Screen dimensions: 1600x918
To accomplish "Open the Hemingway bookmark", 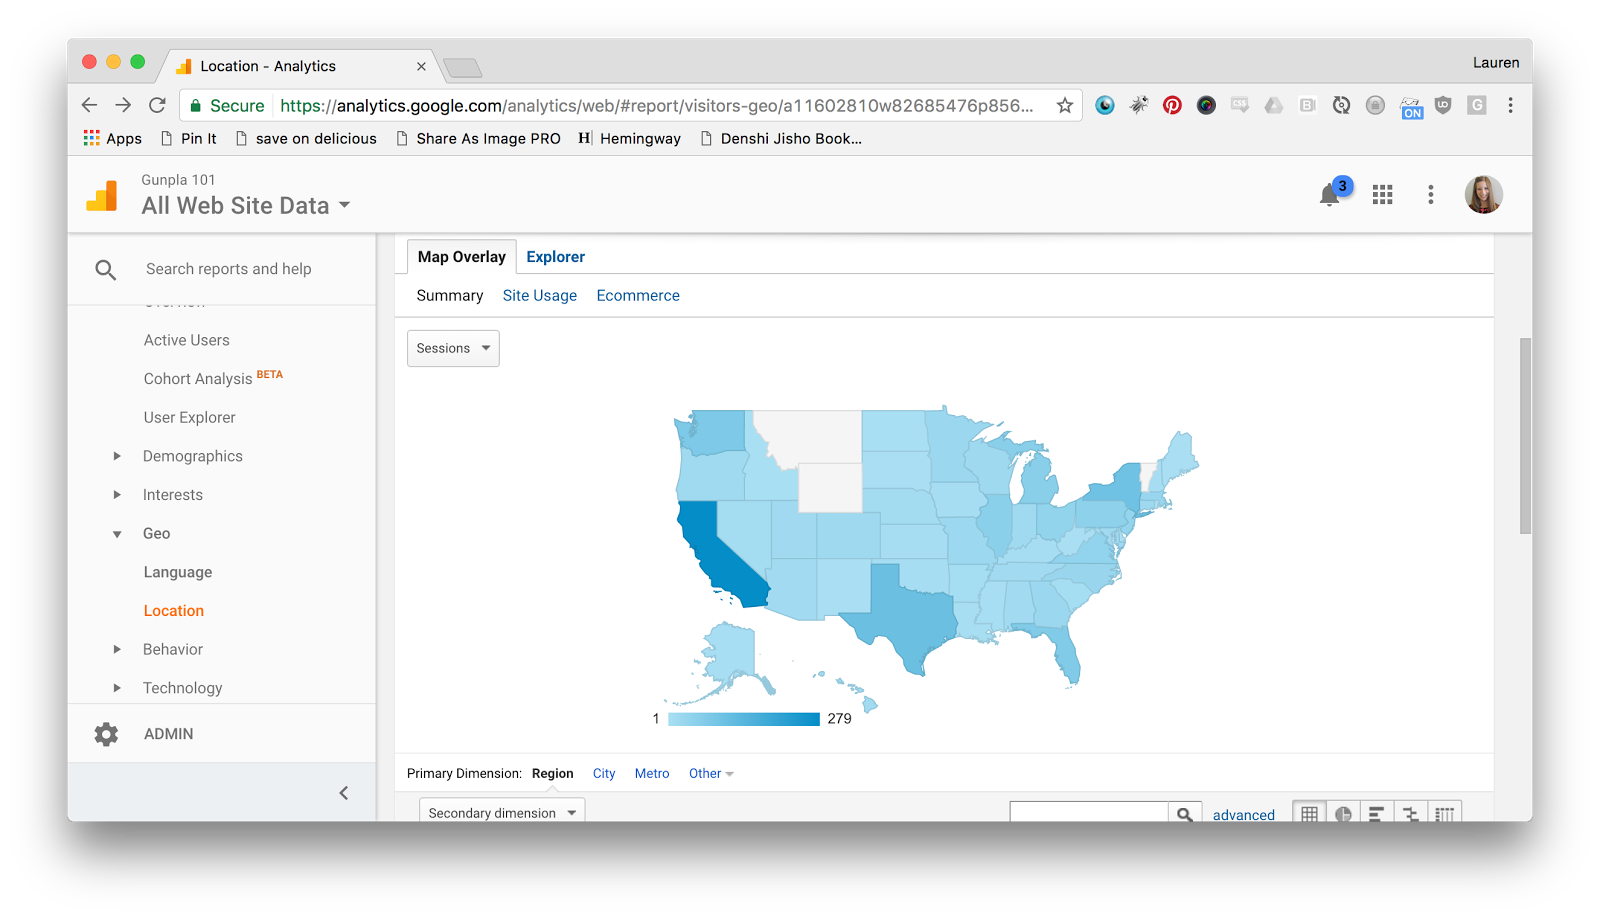I will click(x=630, y=139).
